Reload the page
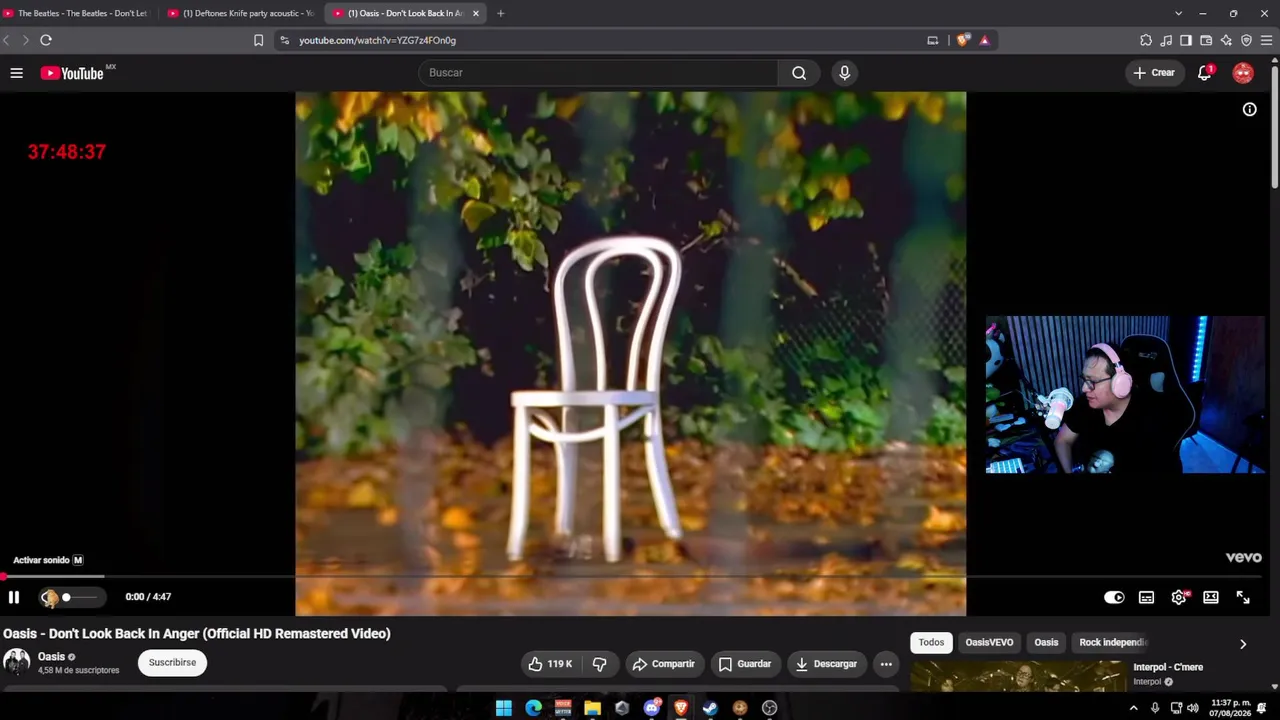1280x720 pixels. pos(46,40)
